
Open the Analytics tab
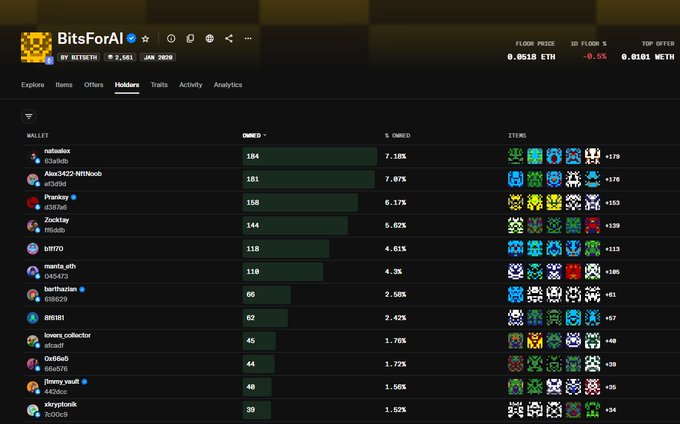(x=228, y=85)
